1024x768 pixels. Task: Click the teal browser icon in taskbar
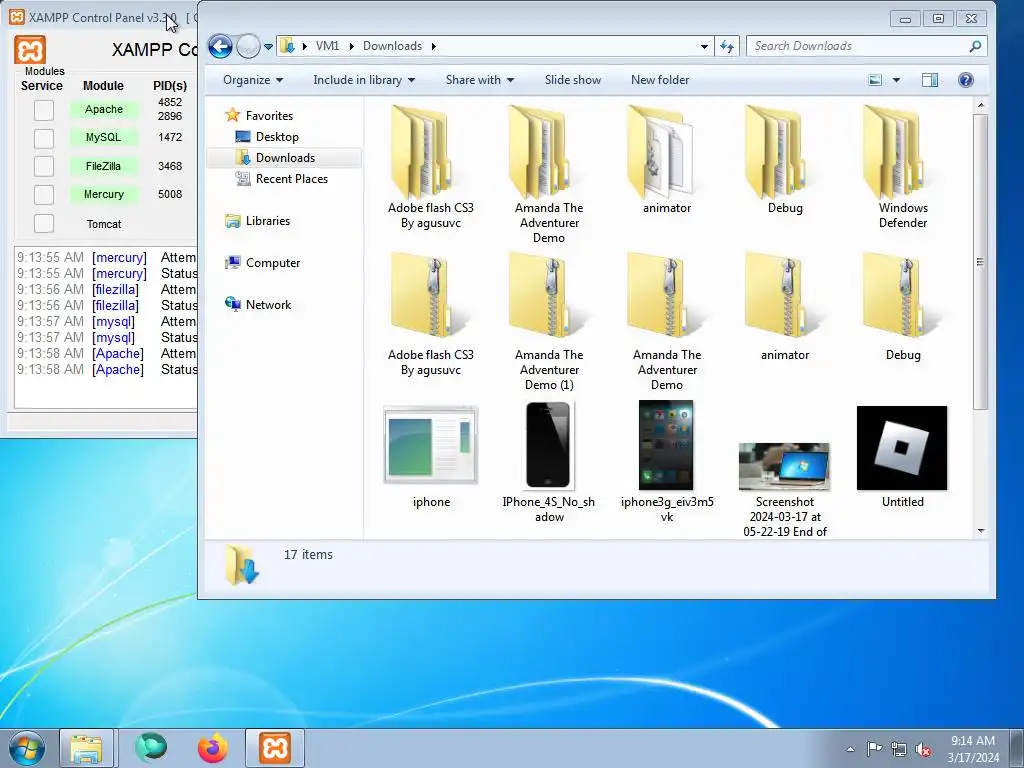coord(151,748)
